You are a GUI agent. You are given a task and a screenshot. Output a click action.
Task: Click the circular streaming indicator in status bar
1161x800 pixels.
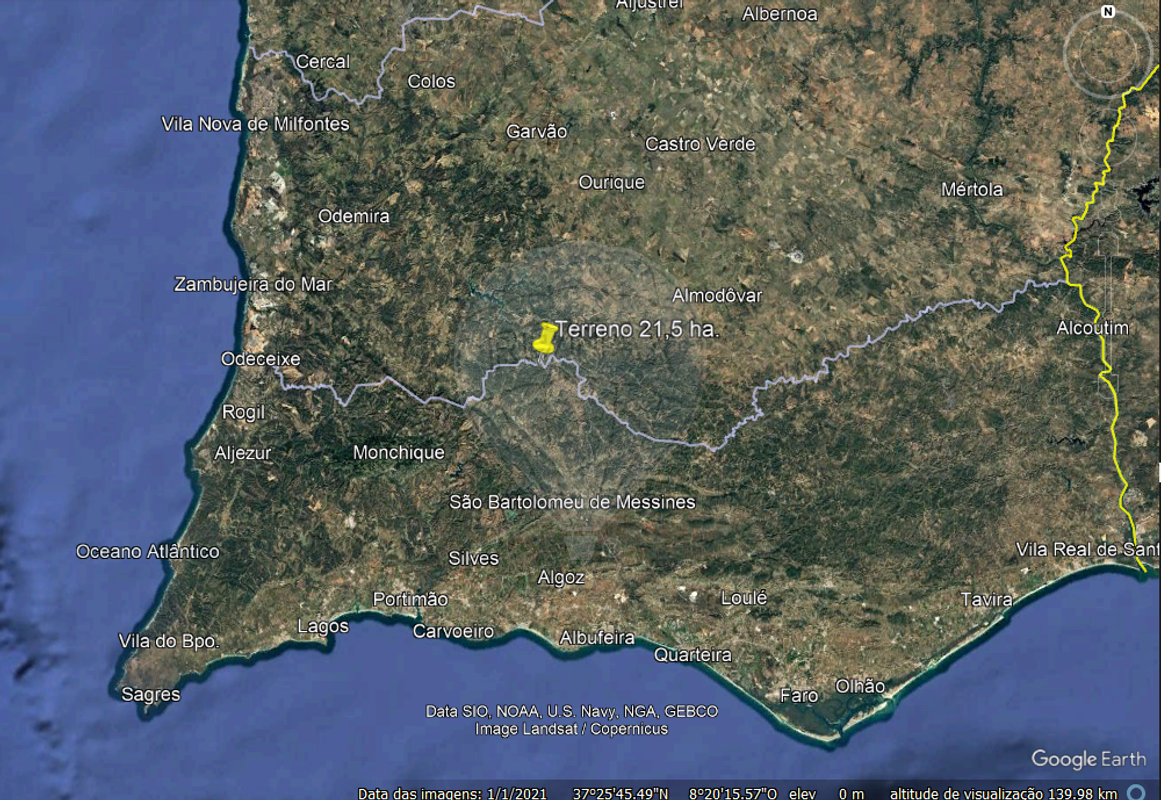1135,793
